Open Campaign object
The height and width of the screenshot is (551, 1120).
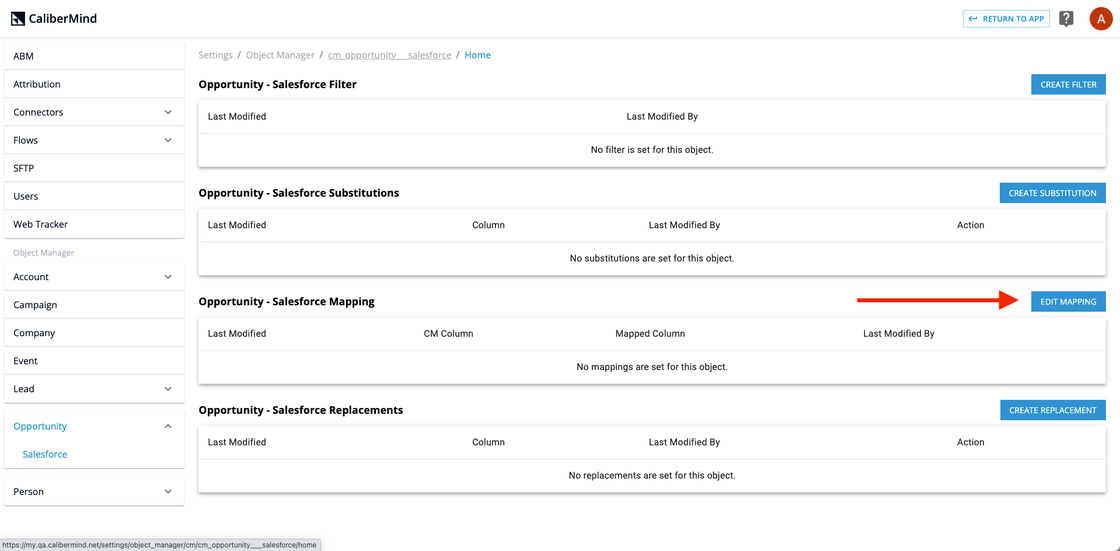(x=94, y=304)
